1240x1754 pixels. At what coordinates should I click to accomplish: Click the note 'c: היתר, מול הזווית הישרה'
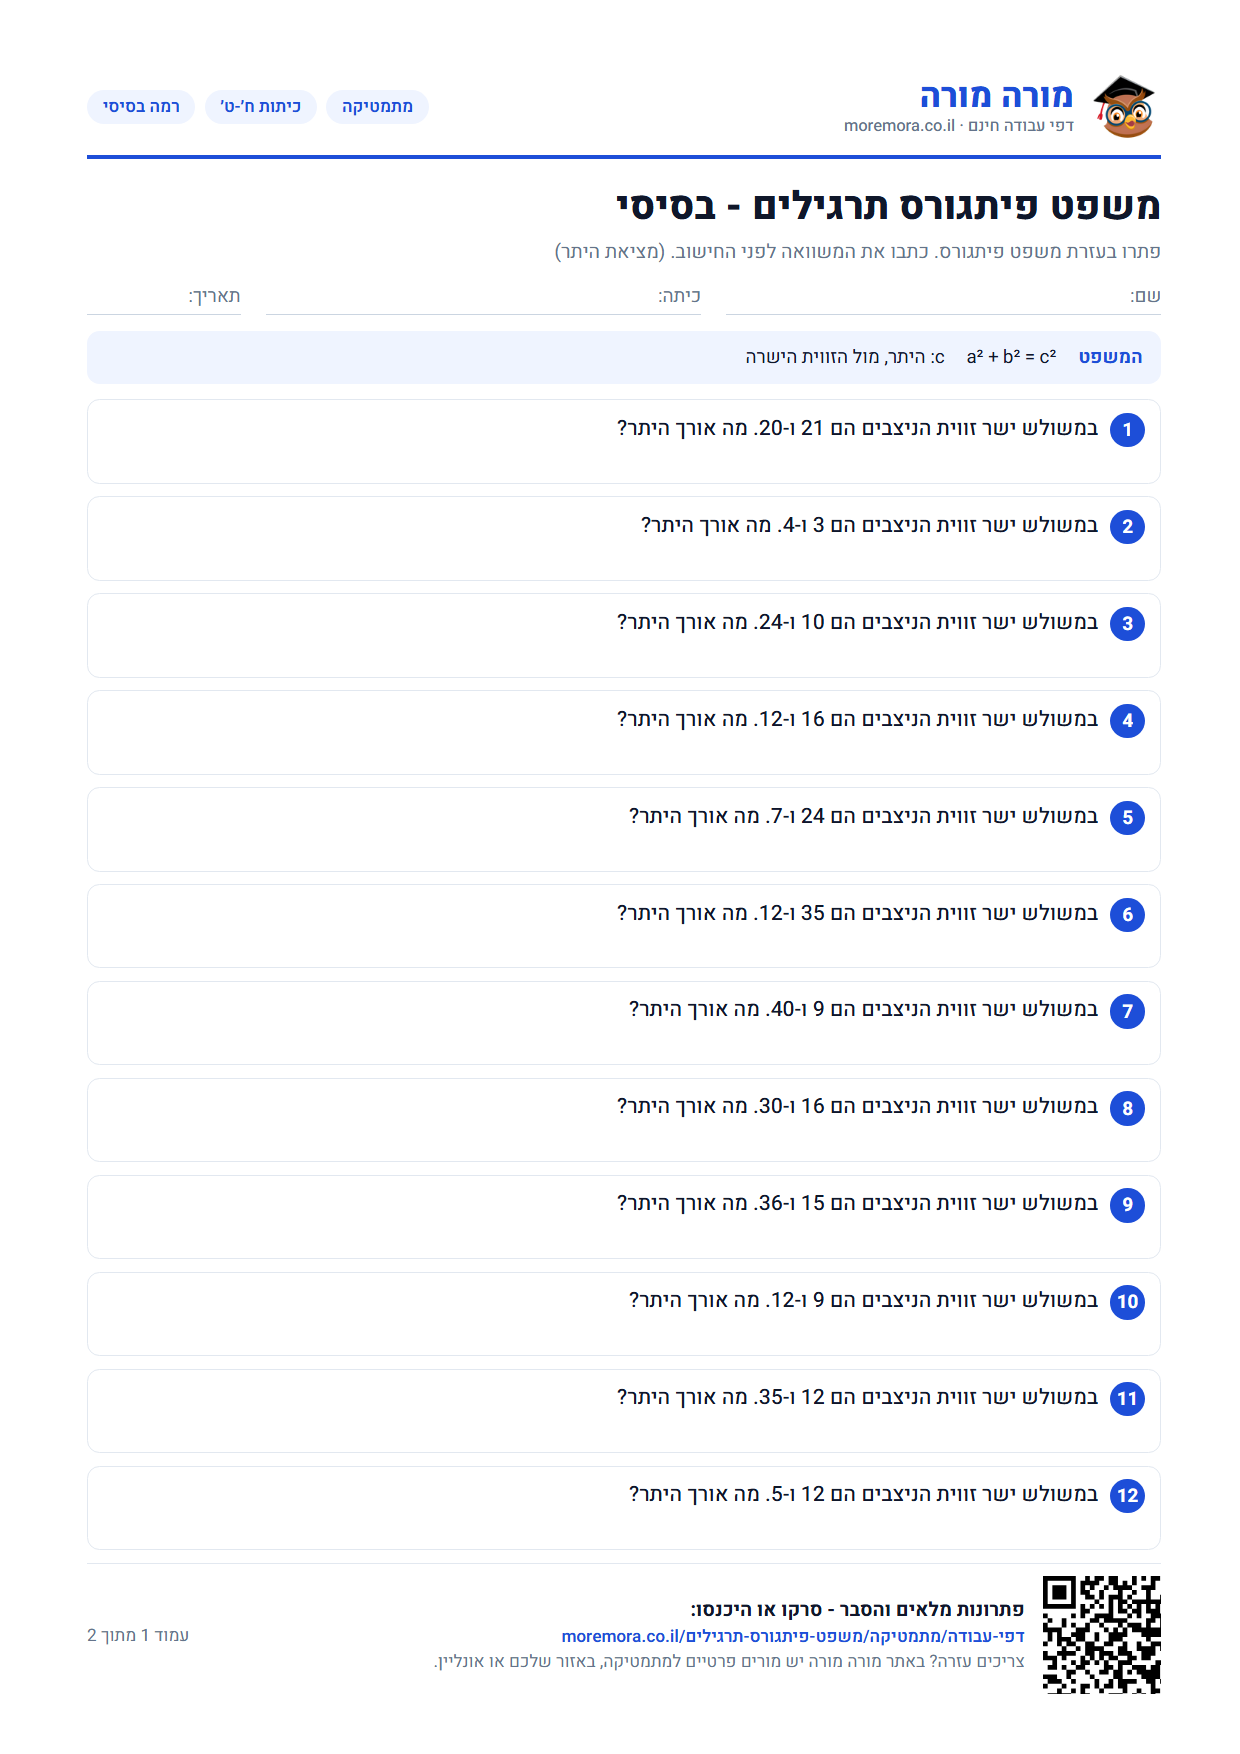845,357
